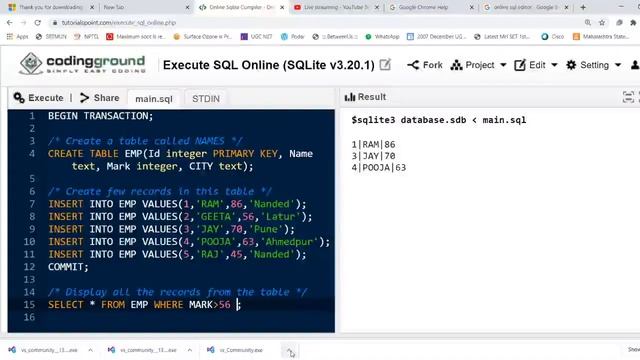This screenshot has width=640, height=360.
Task: Click the SELECT * FROM EMP query line
Action: pyautogui.click(x=144, y=304)
